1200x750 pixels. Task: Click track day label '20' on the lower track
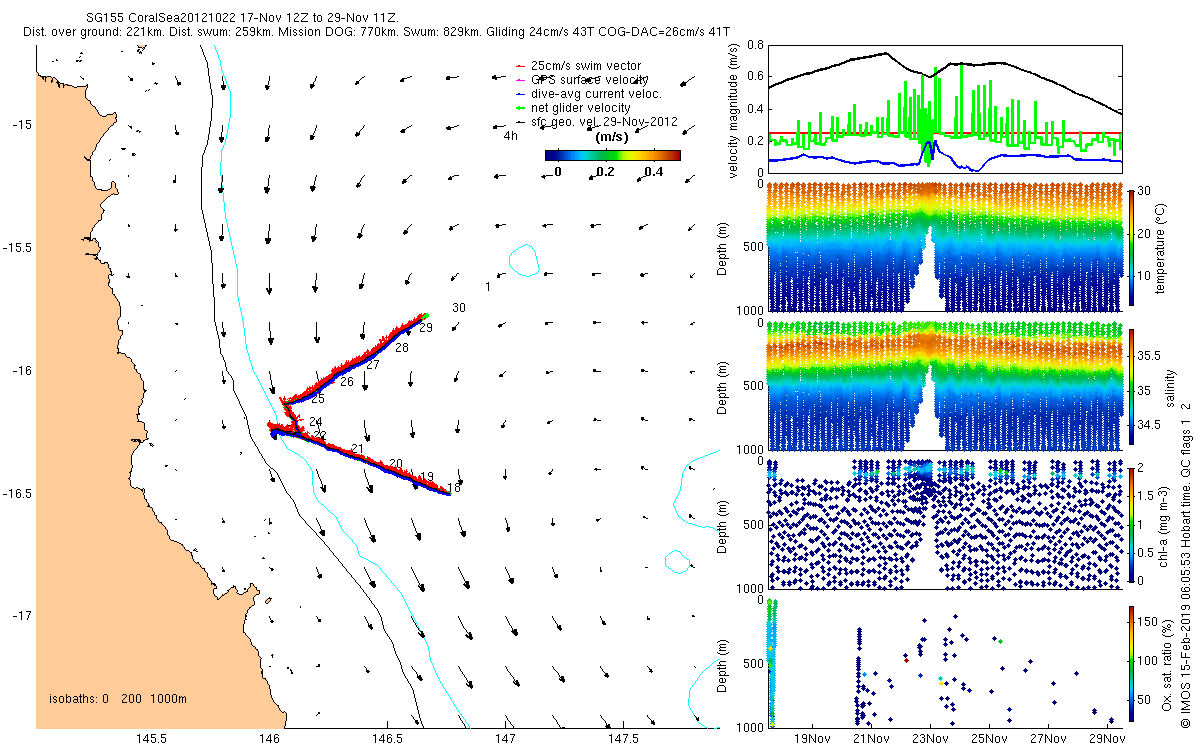coord(396,463)
